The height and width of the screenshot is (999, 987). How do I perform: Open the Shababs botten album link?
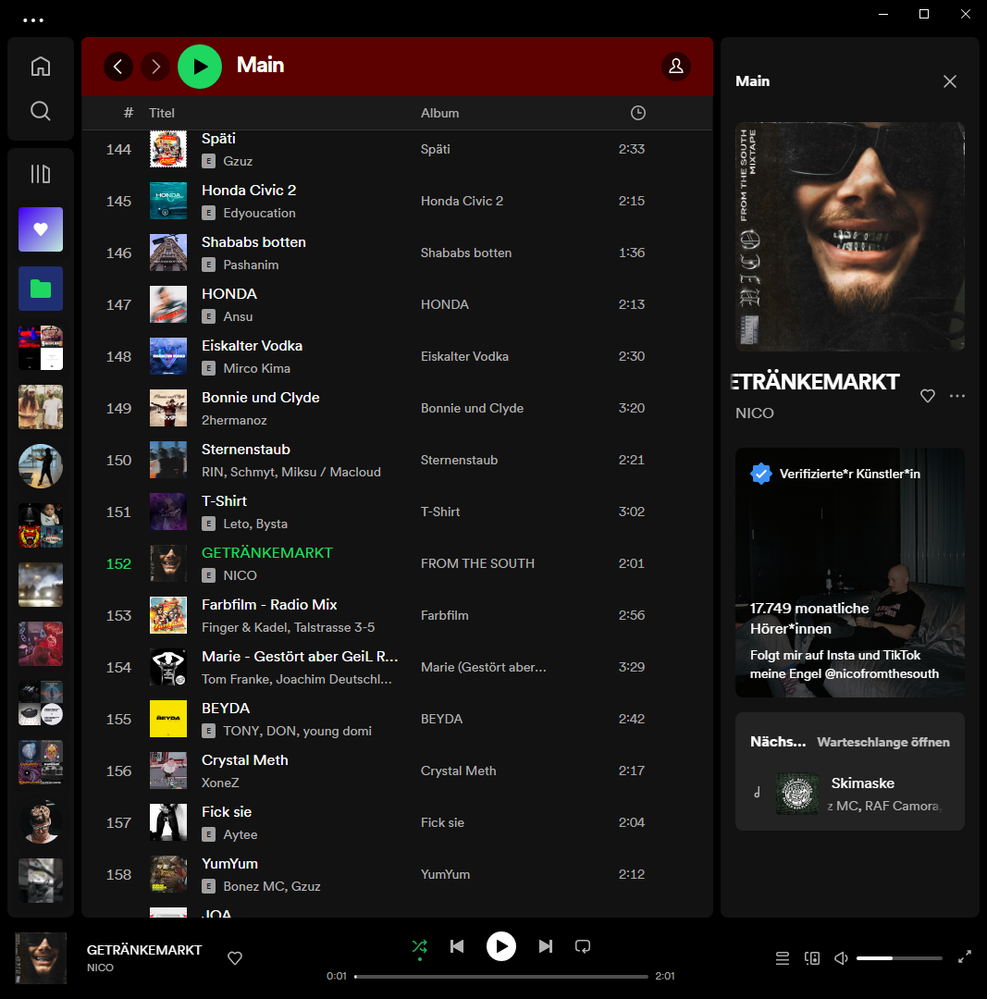466,253
